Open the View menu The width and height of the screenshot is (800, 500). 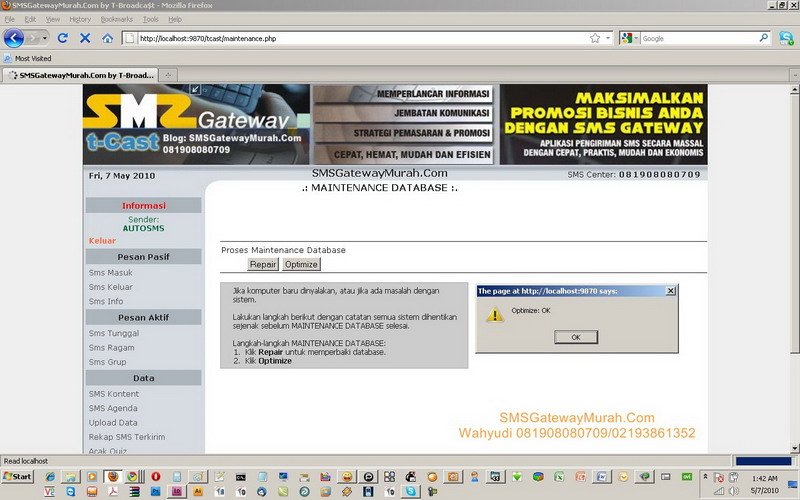(53, 19)
